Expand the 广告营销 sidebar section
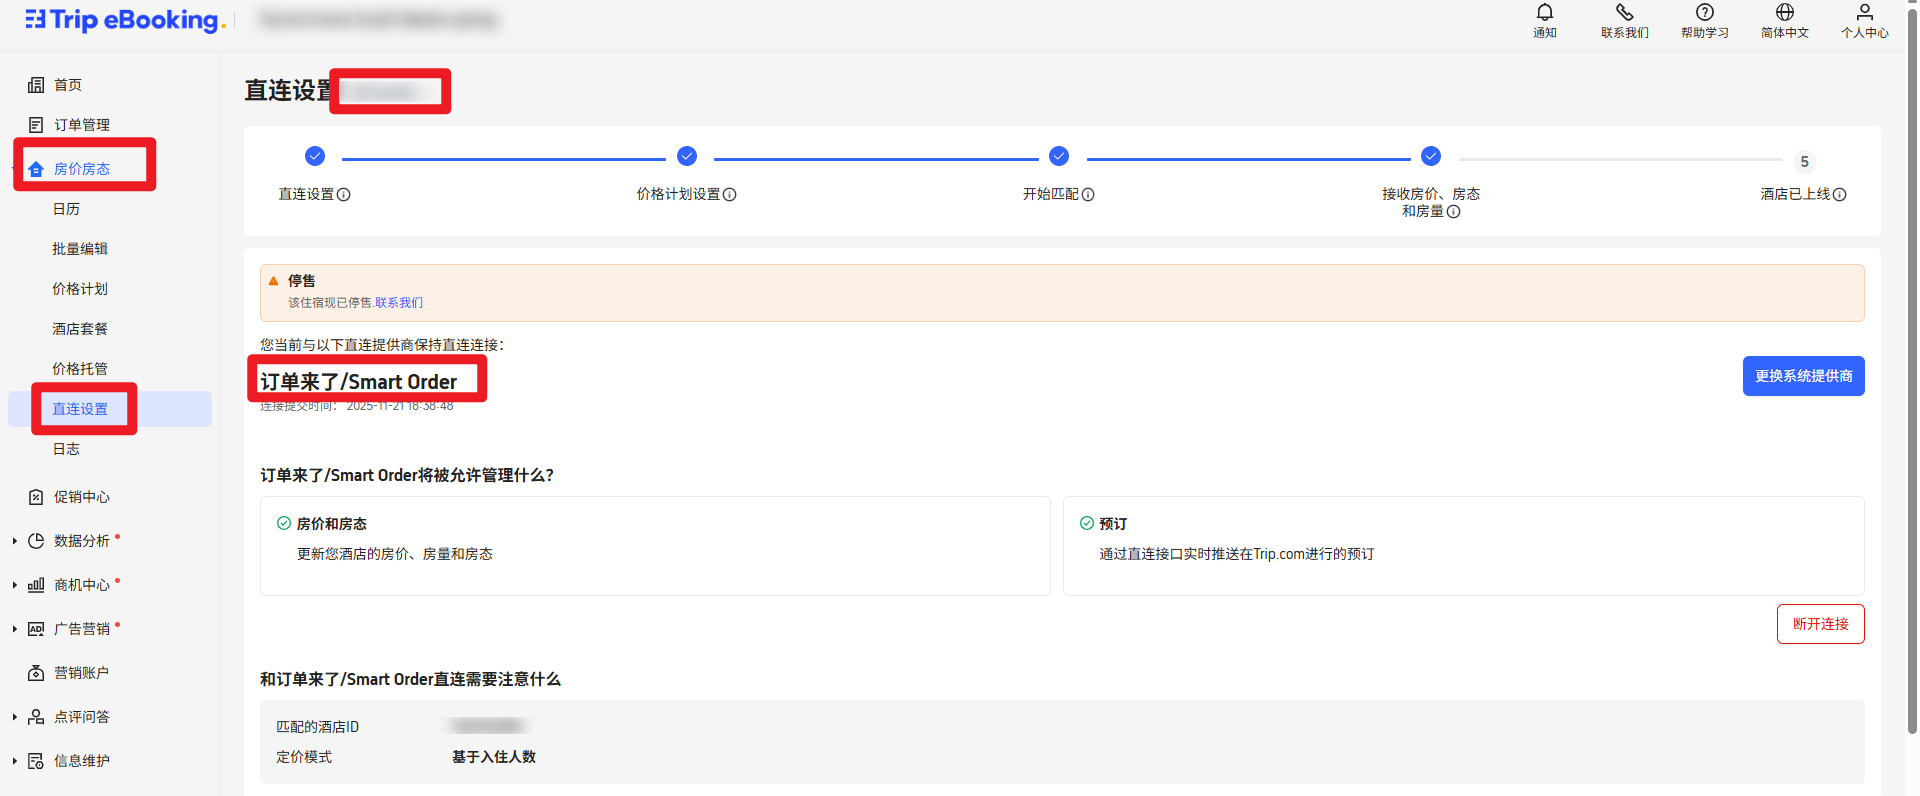Viewport: 1920px width, 796px height. [15, 629]
